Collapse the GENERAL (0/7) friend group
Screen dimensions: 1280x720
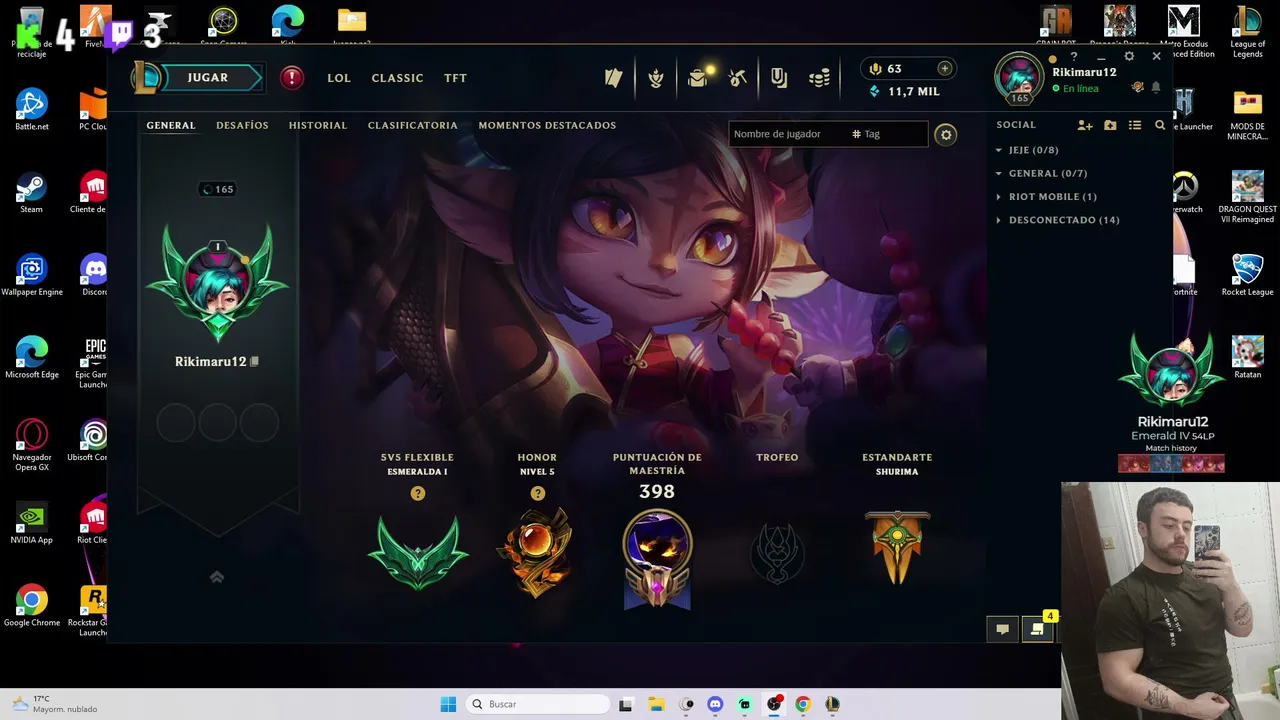tap(1041, 173)
